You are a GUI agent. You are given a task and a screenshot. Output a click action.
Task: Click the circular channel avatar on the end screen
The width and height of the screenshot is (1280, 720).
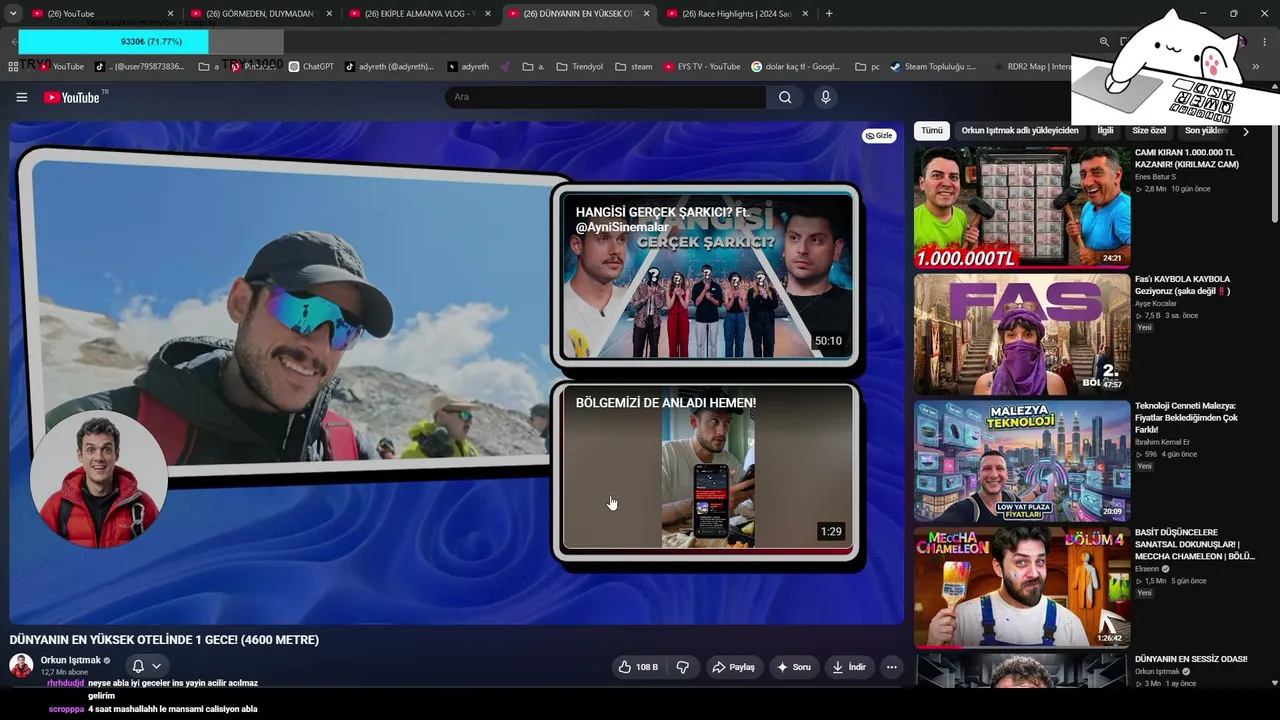tap(99, 479)
